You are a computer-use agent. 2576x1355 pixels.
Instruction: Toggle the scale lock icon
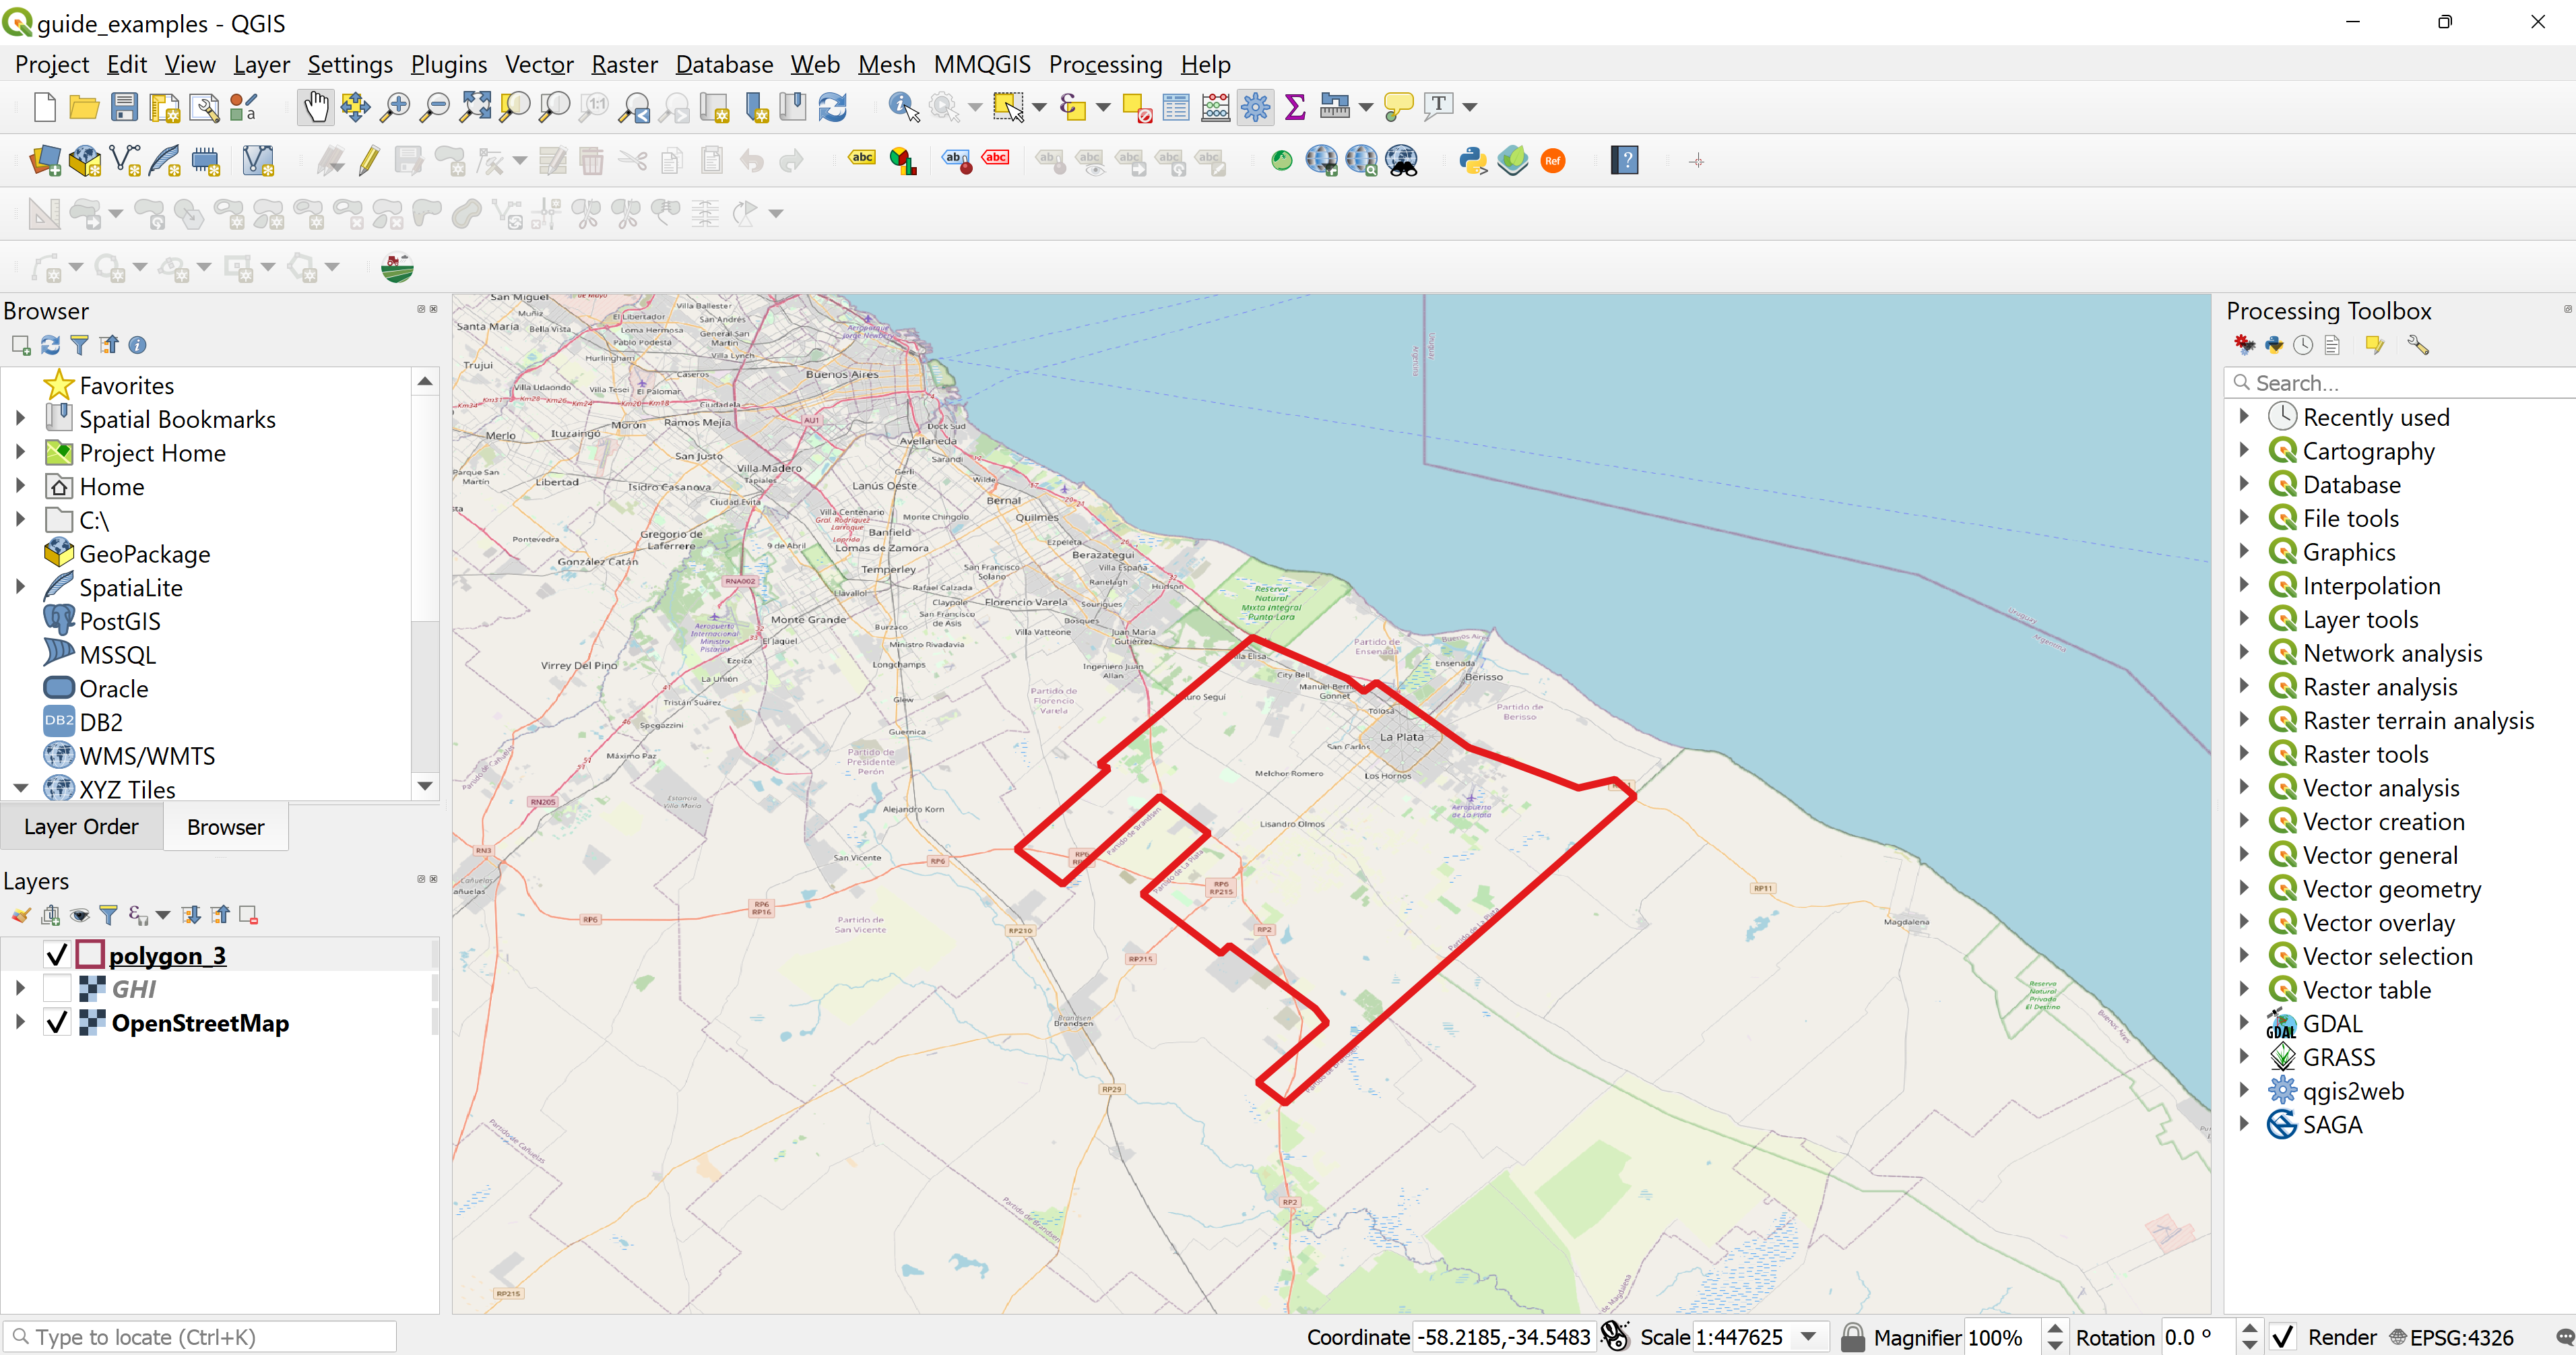1852,1337
